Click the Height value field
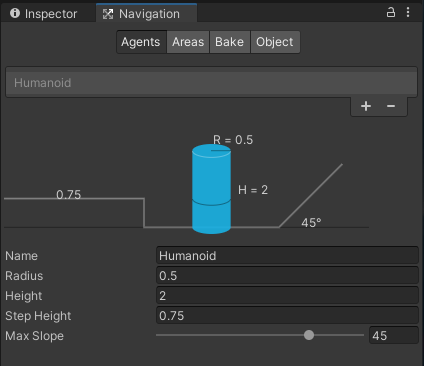Image resolution: width=424 pixels, height=366 pixels. click(287, 296)
